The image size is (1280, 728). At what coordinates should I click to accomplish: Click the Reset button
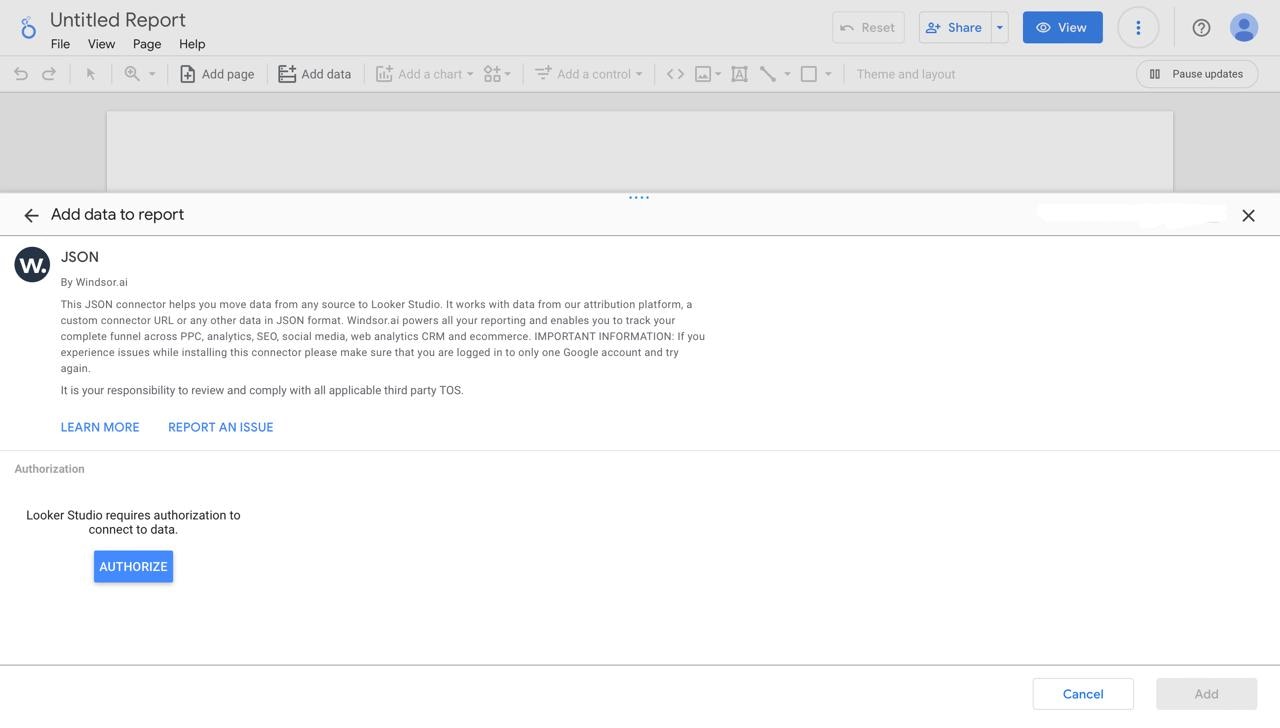click(868, 27)
